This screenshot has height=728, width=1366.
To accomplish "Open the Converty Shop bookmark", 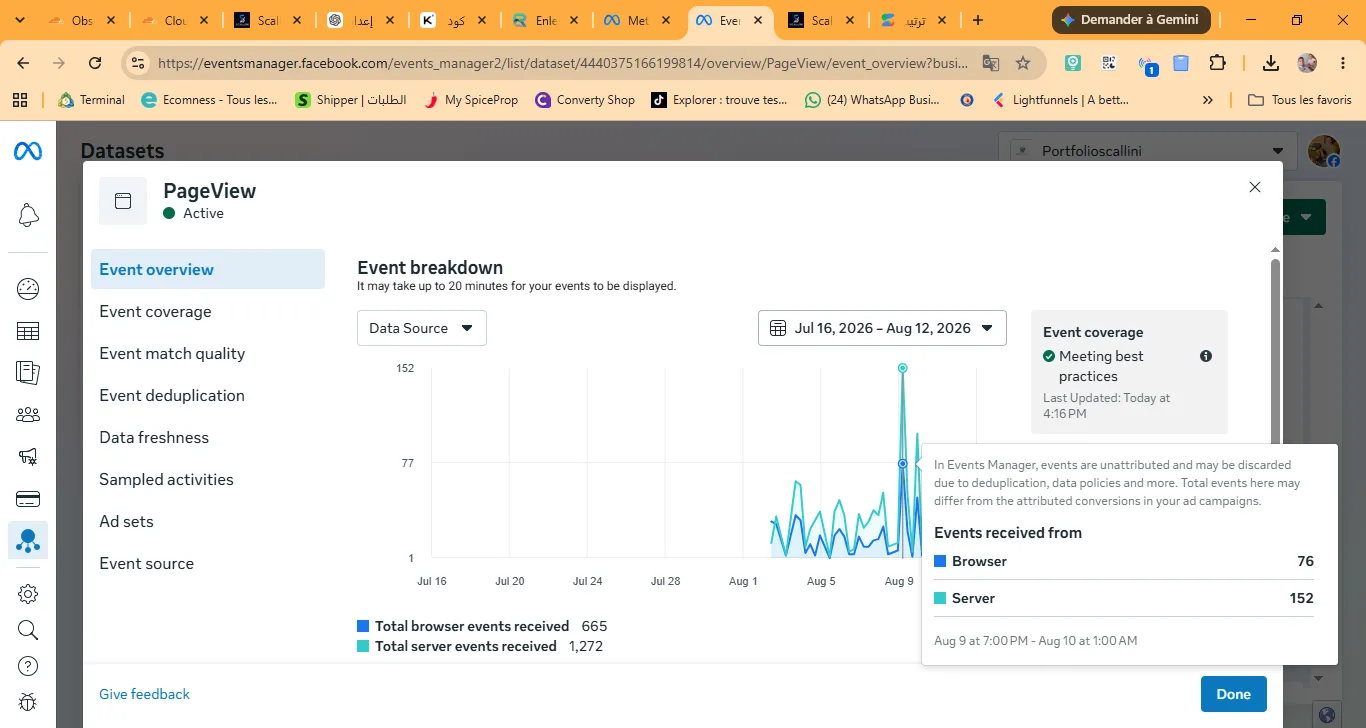I will pyautogui.click(x=585, y=100).
